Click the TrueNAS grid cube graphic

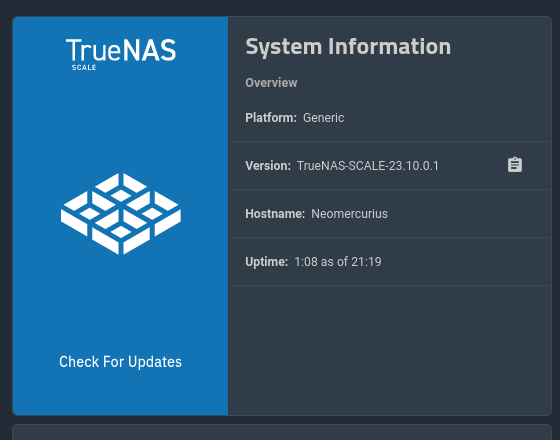(x=121, y=214)
